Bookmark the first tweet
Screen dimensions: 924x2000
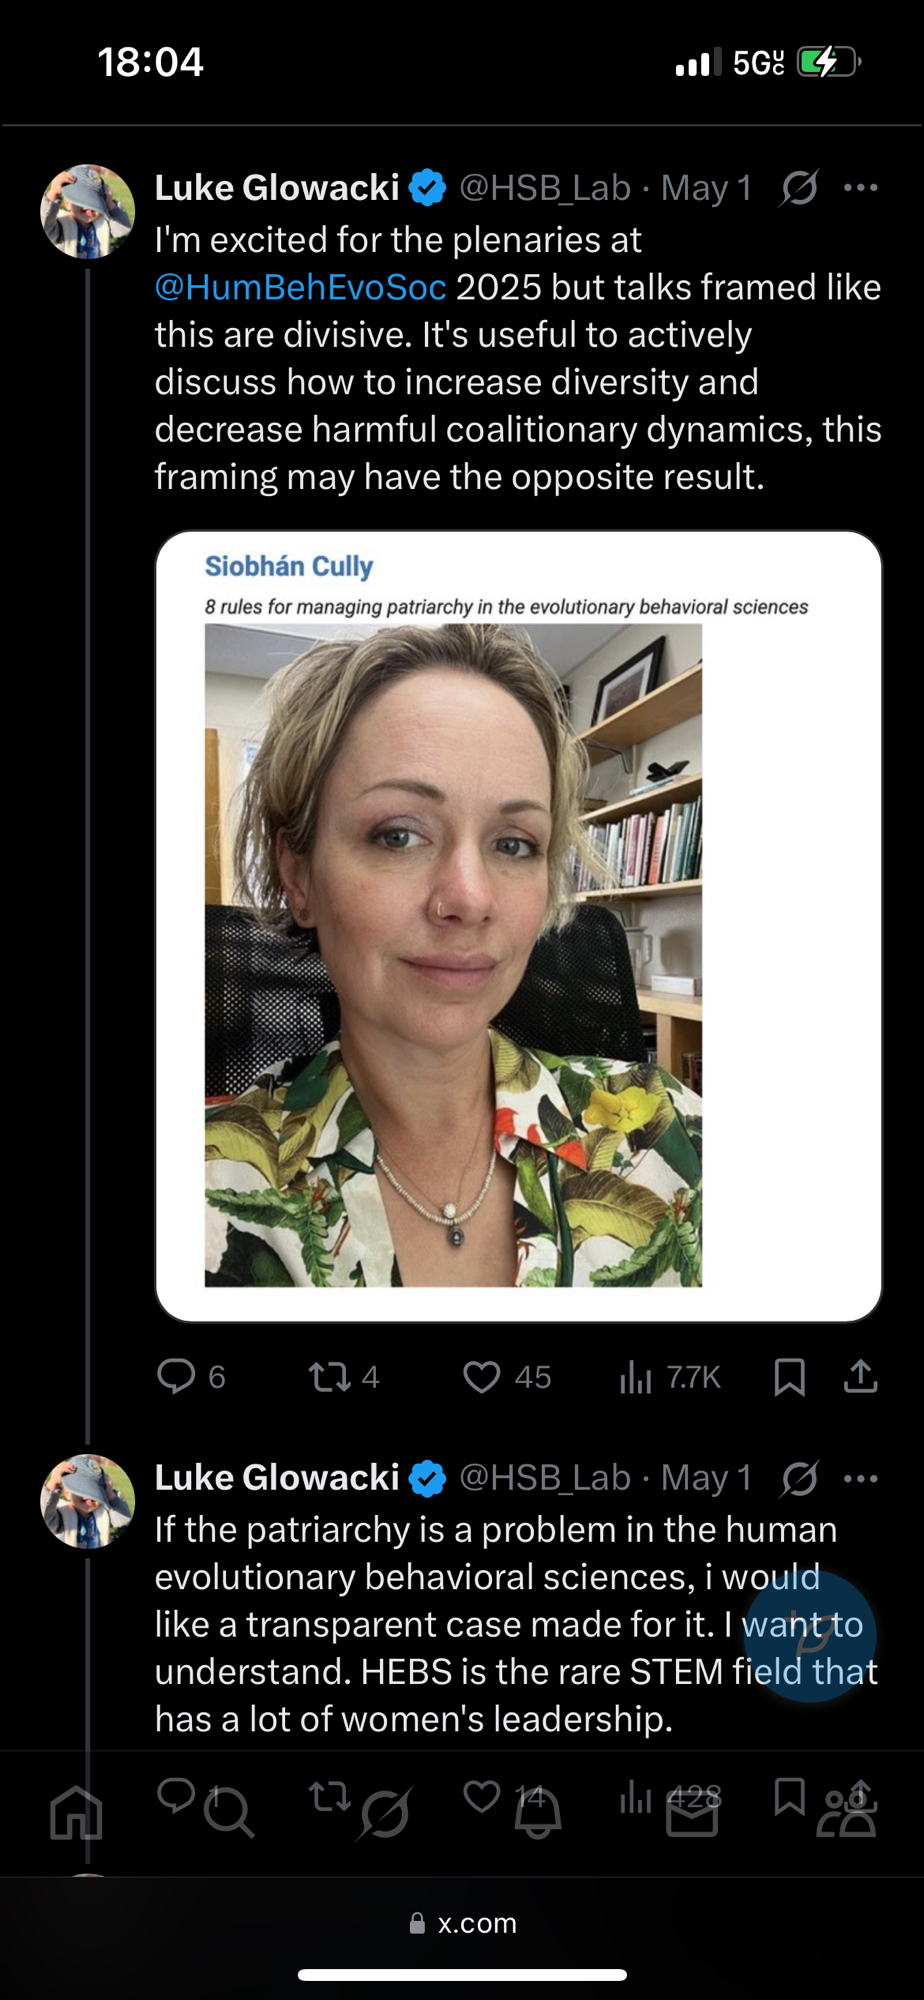click(789, 1377)
